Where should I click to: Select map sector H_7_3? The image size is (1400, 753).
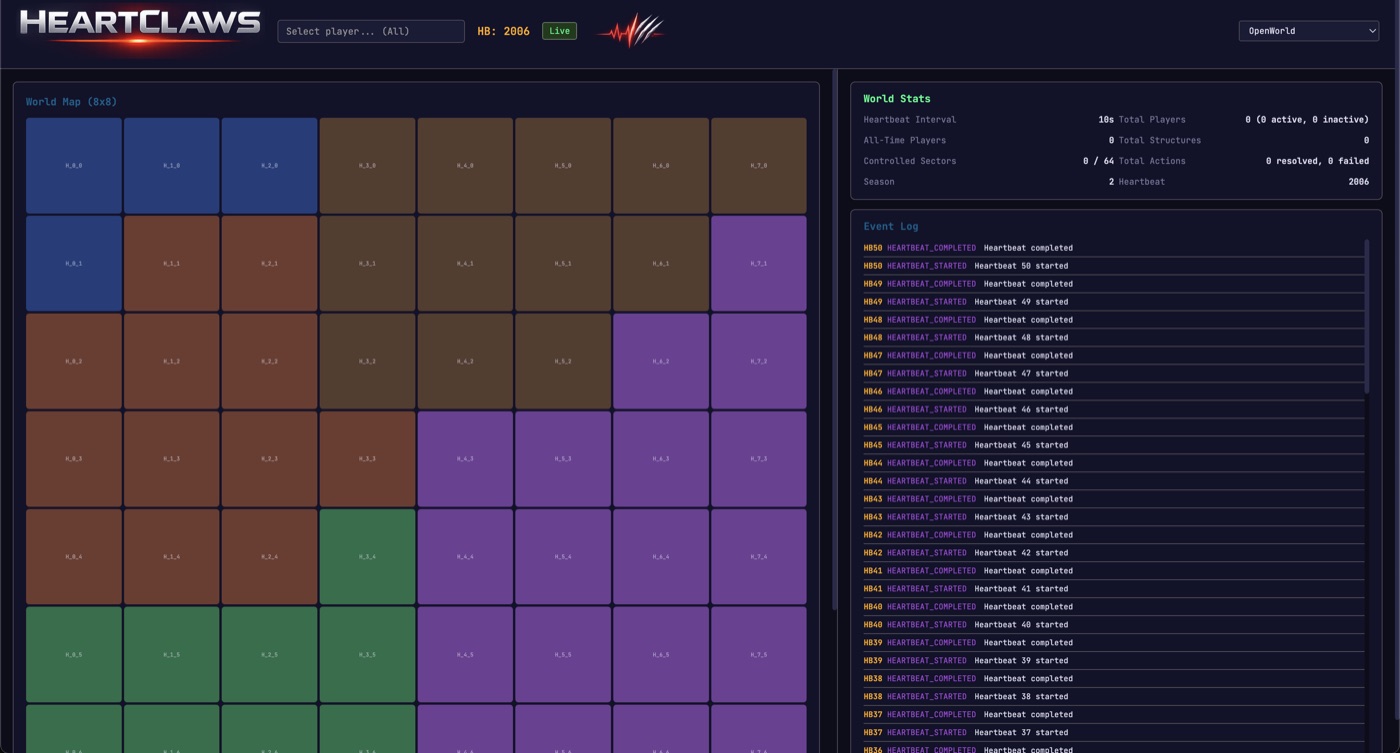coord(759,459)
